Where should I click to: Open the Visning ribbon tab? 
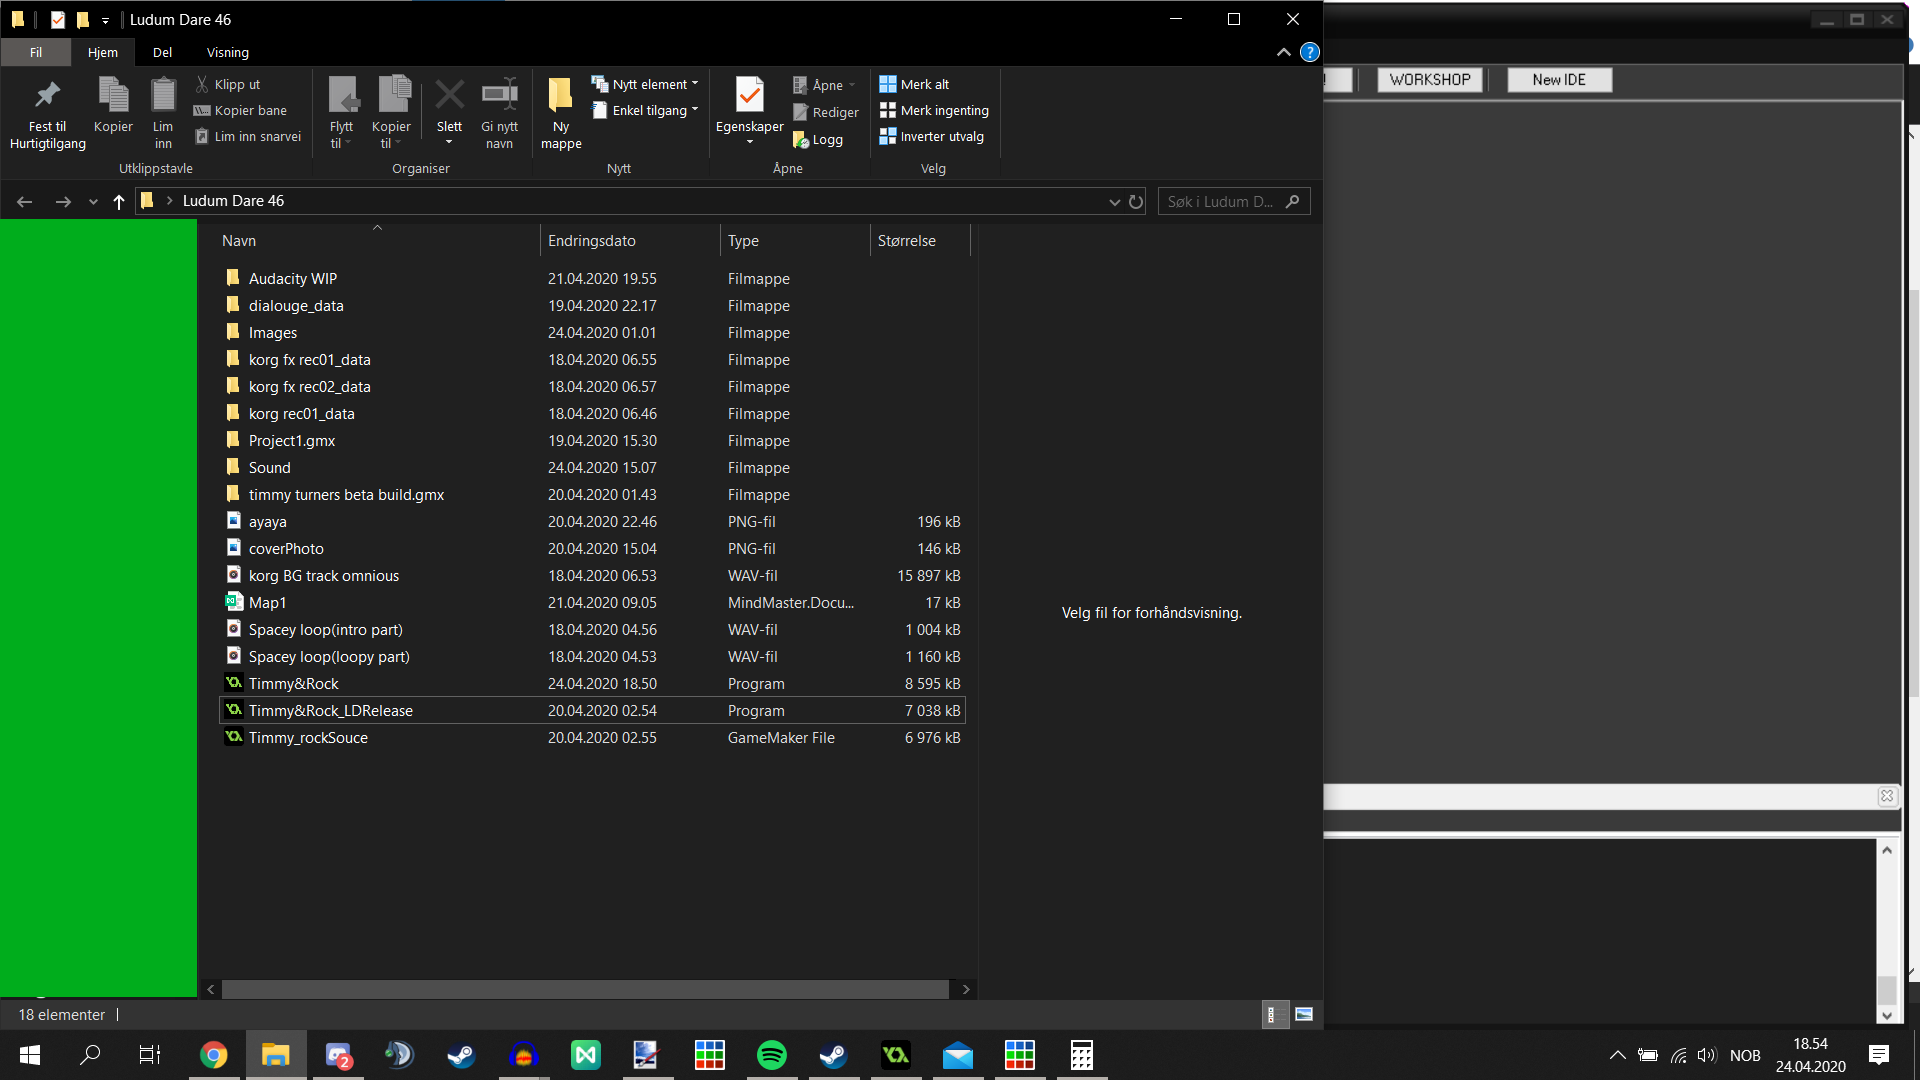(228, 52)
